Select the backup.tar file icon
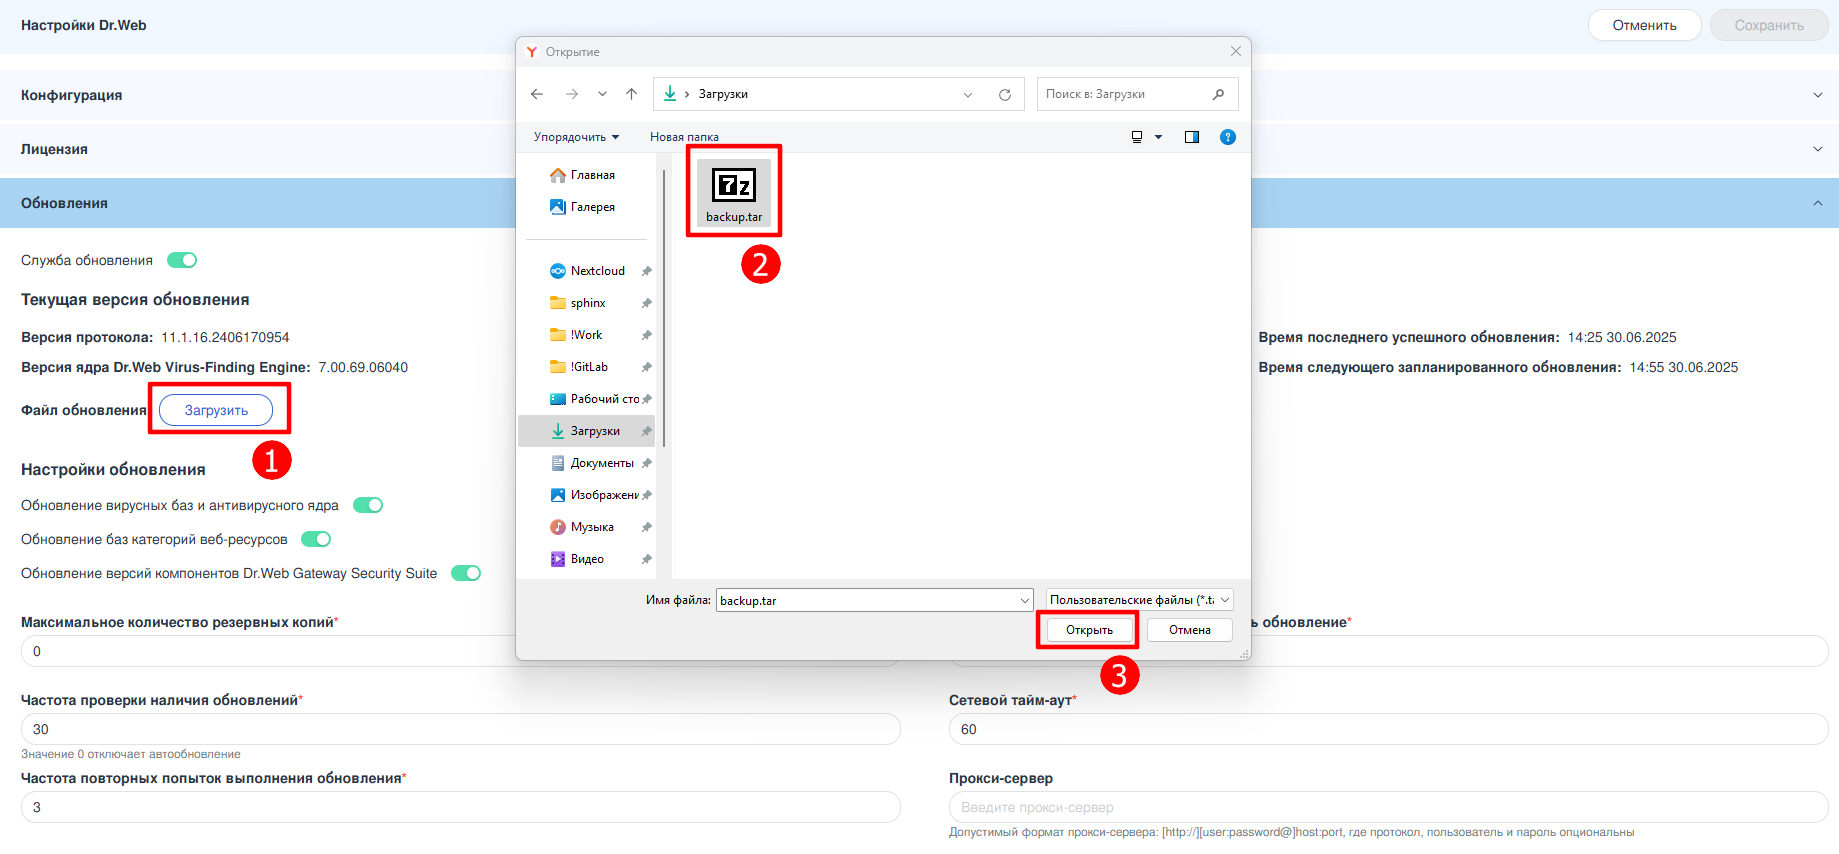This screenshot has width=1839, height=854. pos(733,186)
